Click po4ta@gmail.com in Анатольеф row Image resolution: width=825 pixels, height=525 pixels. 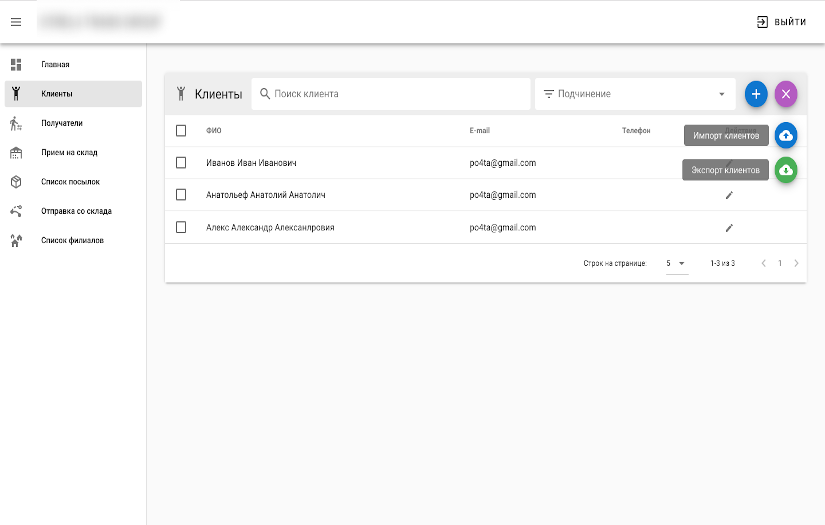(502, 195)
